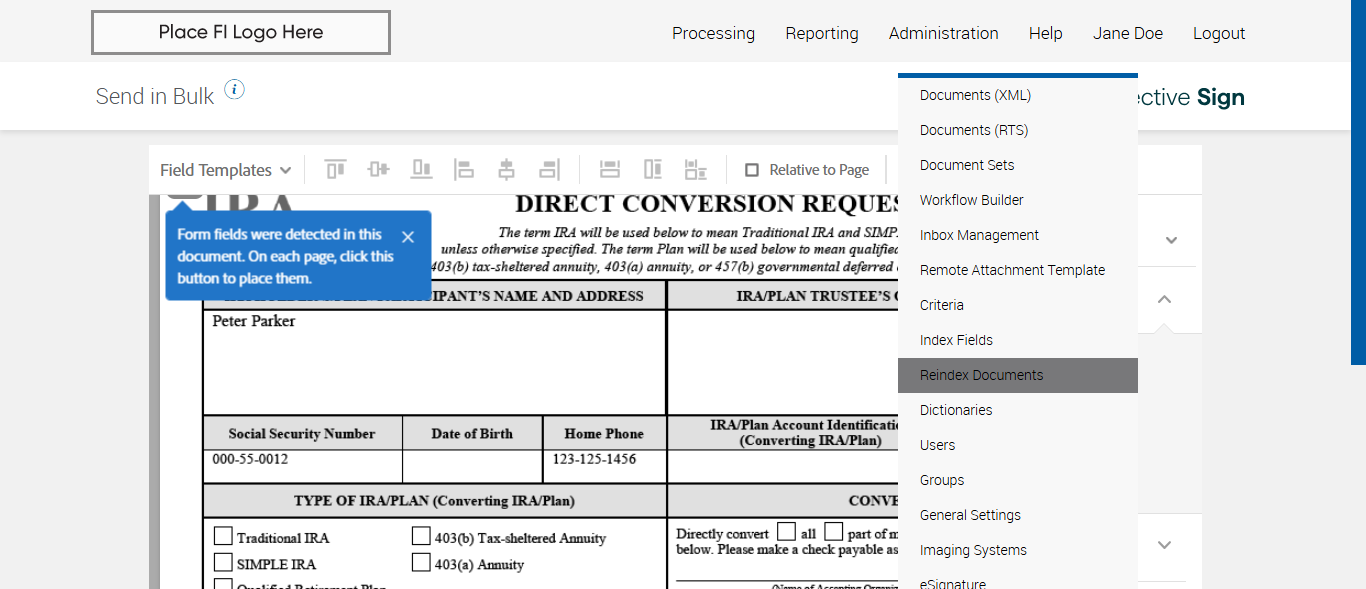Click the align left edges icon
This screenshot has width=1366, height=589.
(464, 170)
